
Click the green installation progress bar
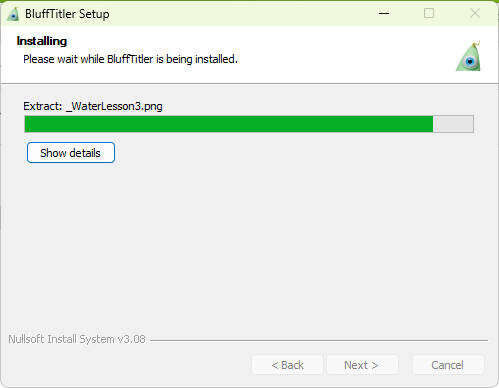(x=249, y=124)
